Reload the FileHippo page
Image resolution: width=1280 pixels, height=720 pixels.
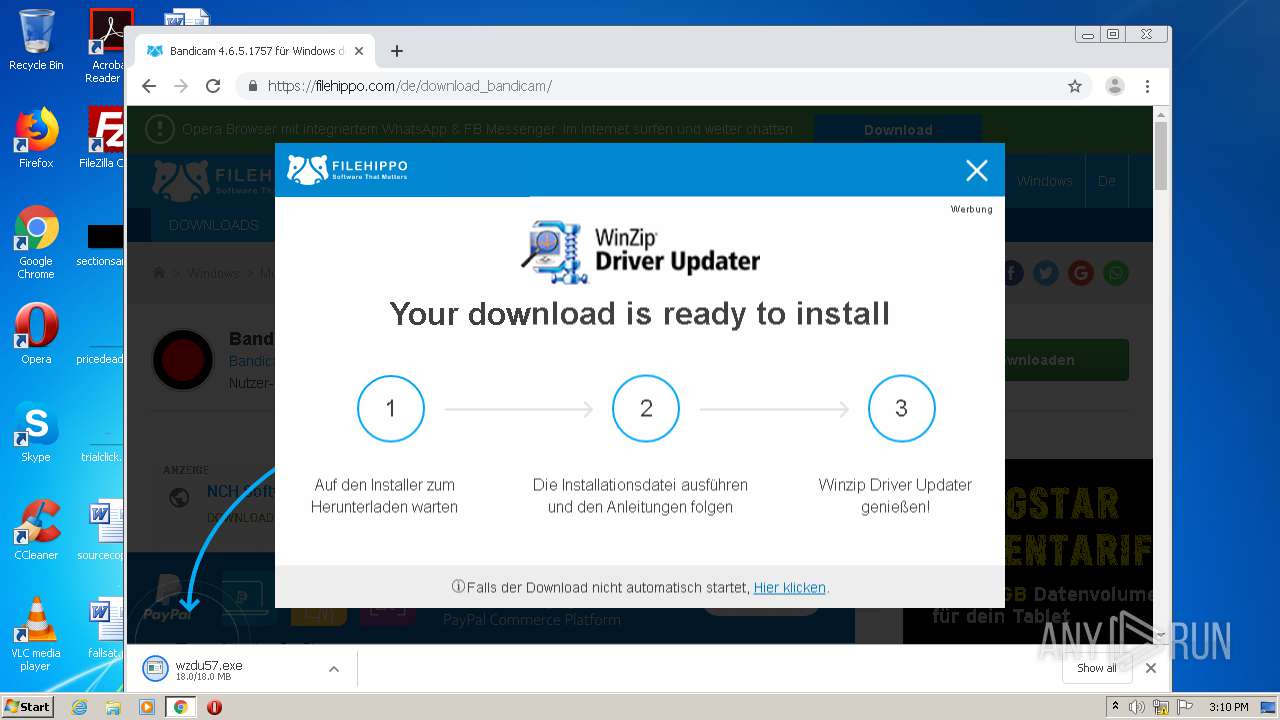(x=213, y=86)
